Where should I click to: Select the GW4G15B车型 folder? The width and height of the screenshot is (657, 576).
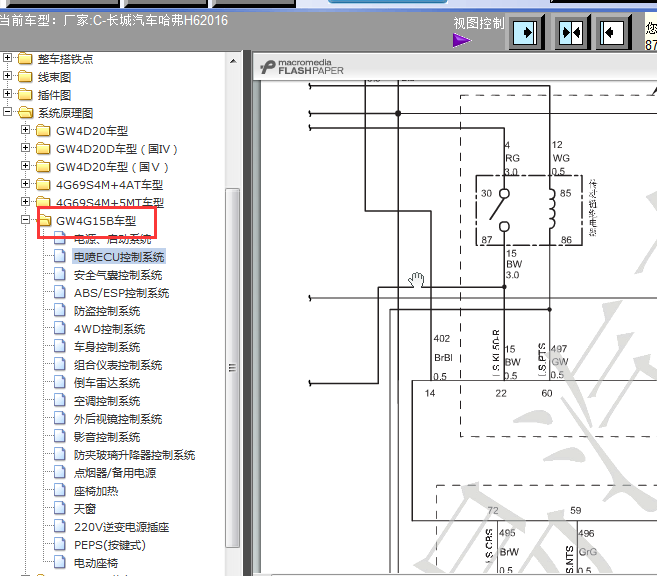(x=96, y=221)
